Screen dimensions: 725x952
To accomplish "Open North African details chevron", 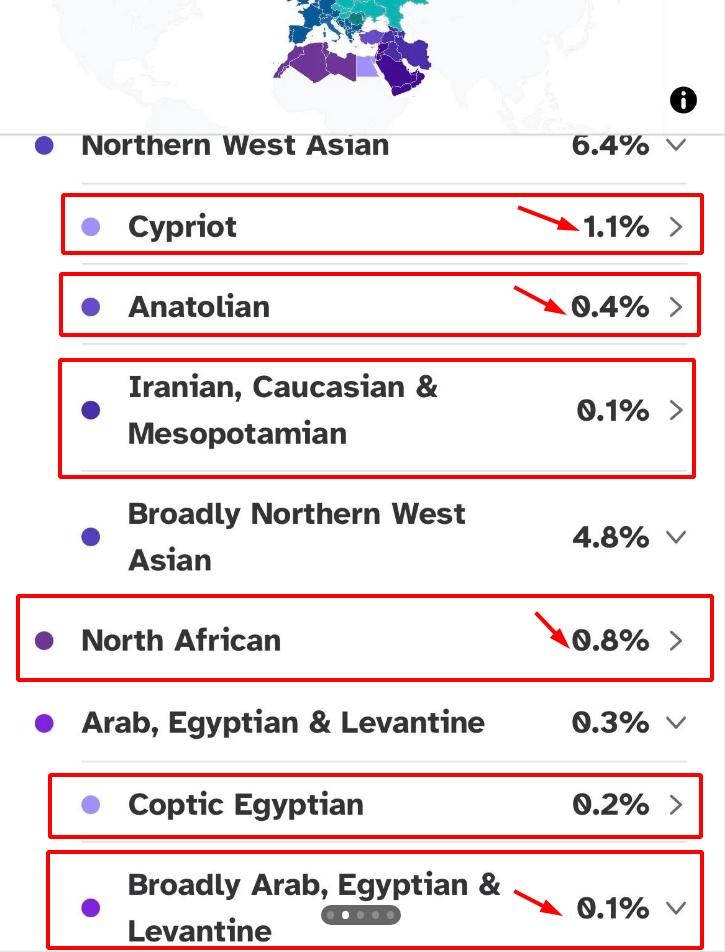I will point(676,640).
